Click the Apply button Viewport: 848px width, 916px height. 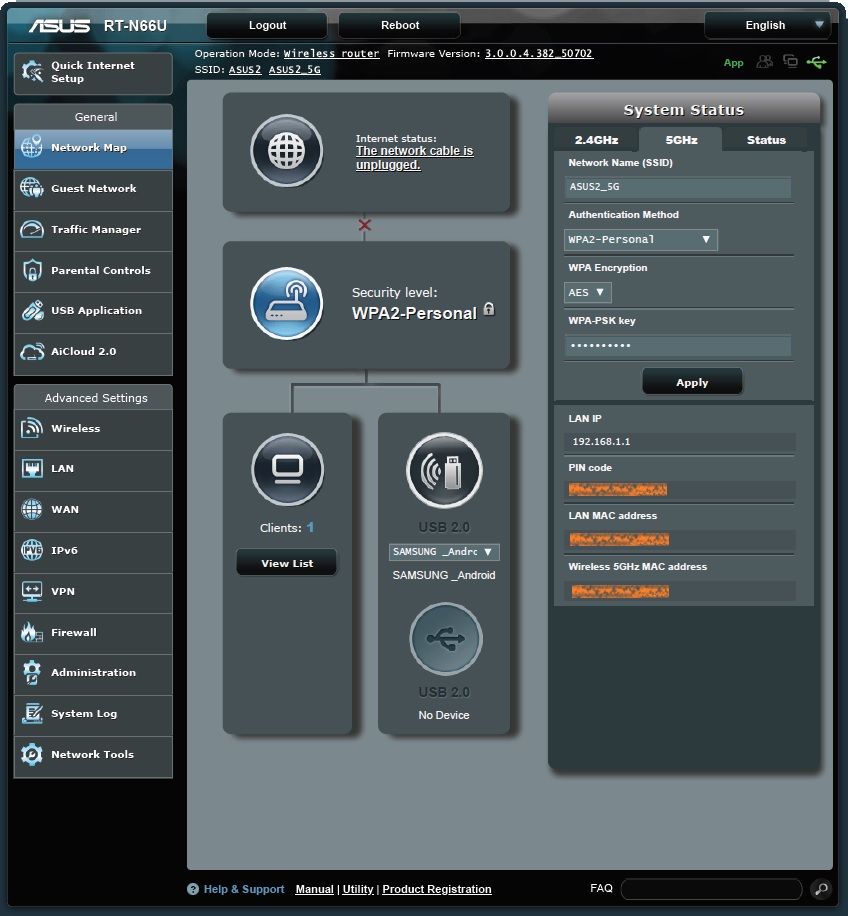(692, 381)
